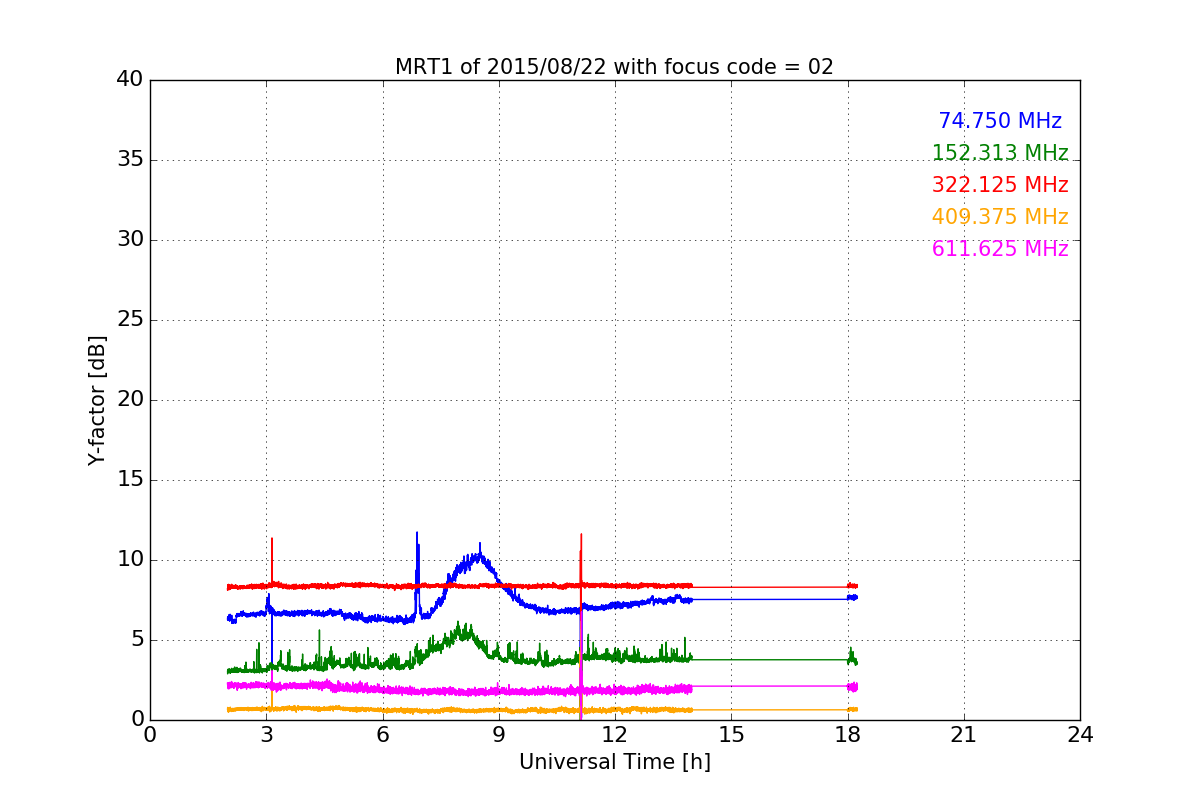The height and width of the screenshot is (800, 1200).
Task: Click the plot title mentioning MRT1 2015/08/22
Action: tap(614, 67)
